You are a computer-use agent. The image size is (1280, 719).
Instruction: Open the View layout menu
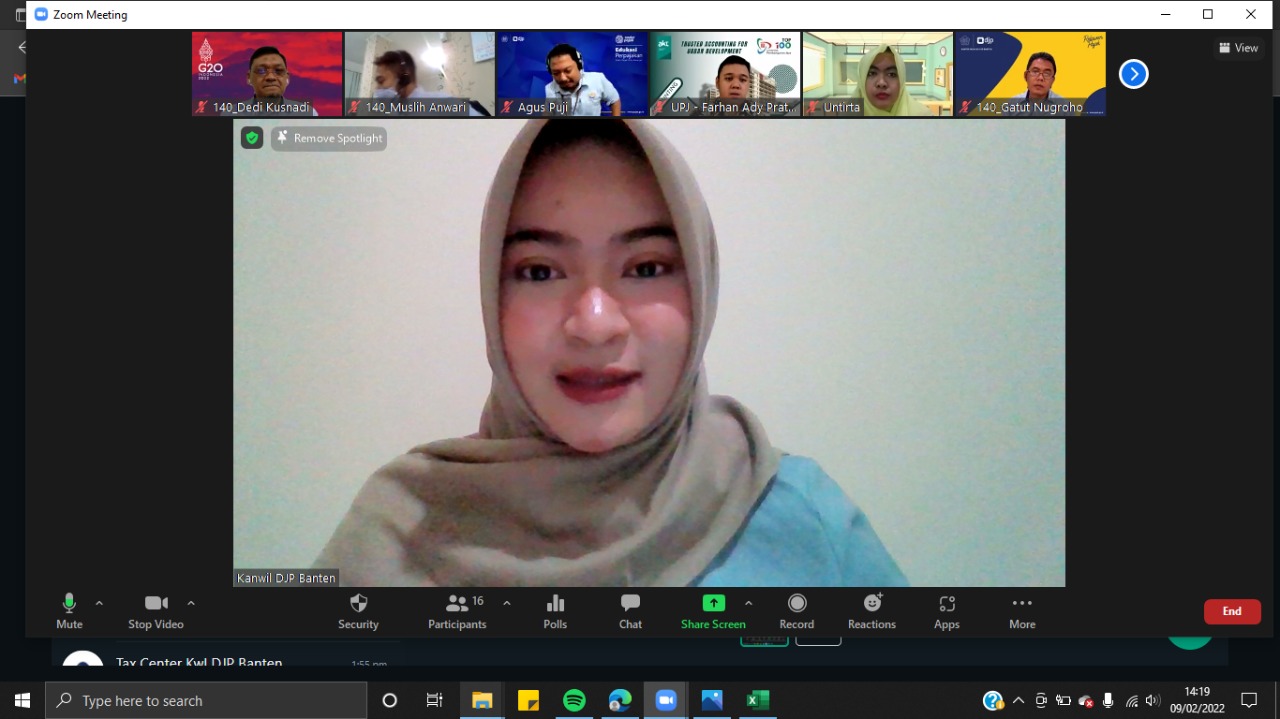(1238, 48)
